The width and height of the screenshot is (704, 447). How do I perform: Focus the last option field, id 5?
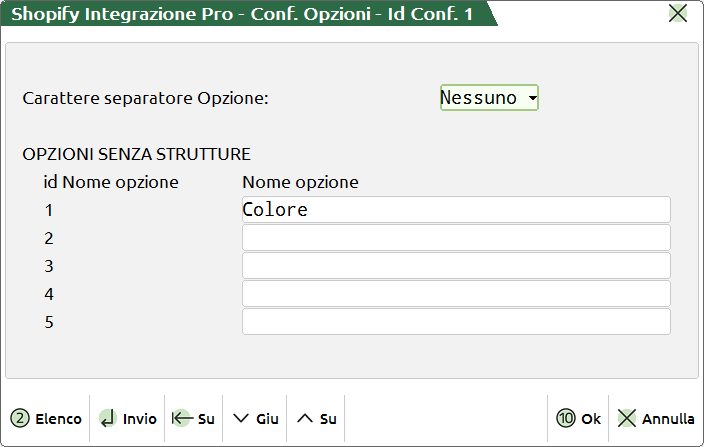click(x=456, y=322)
